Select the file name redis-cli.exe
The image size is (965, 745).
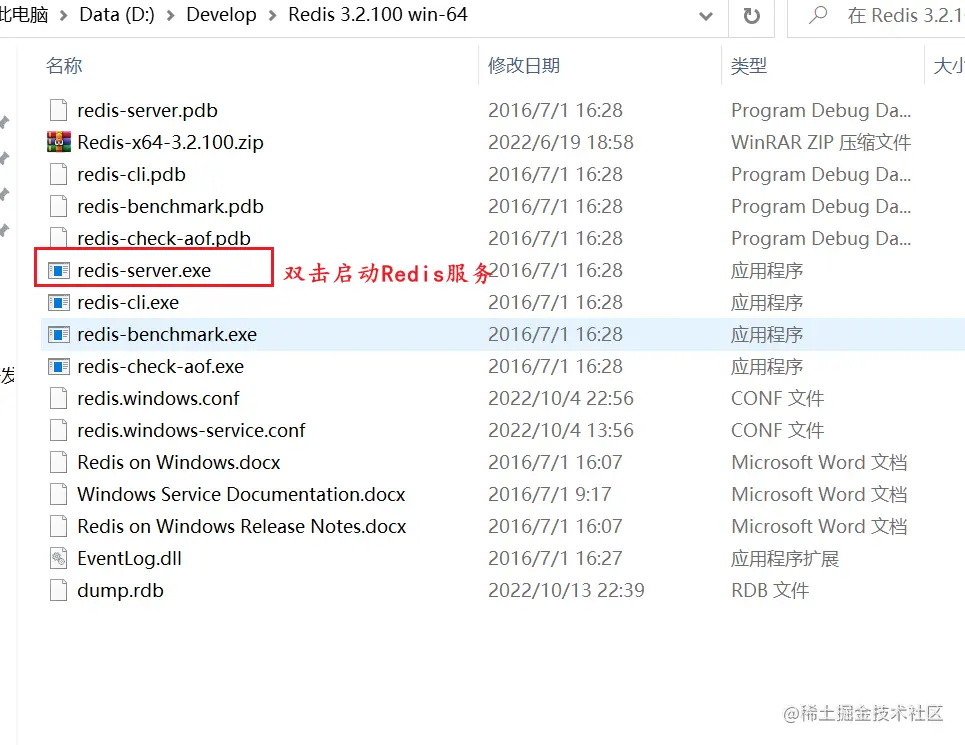(128, 303)
